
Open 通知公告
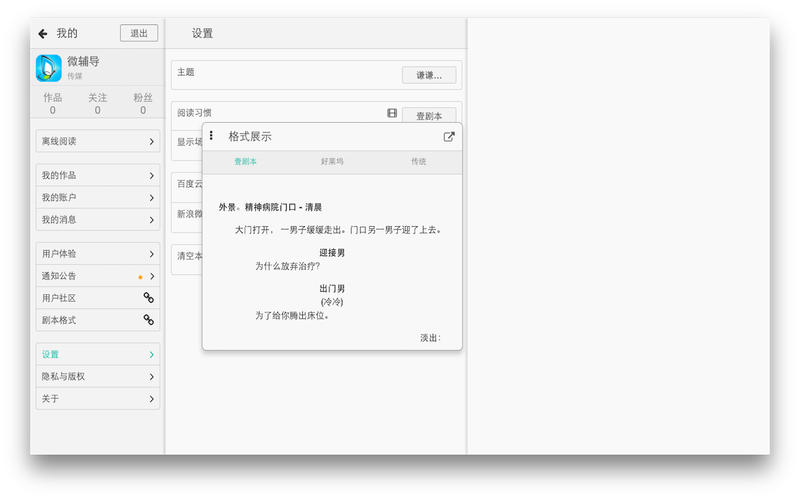point(98,276)
